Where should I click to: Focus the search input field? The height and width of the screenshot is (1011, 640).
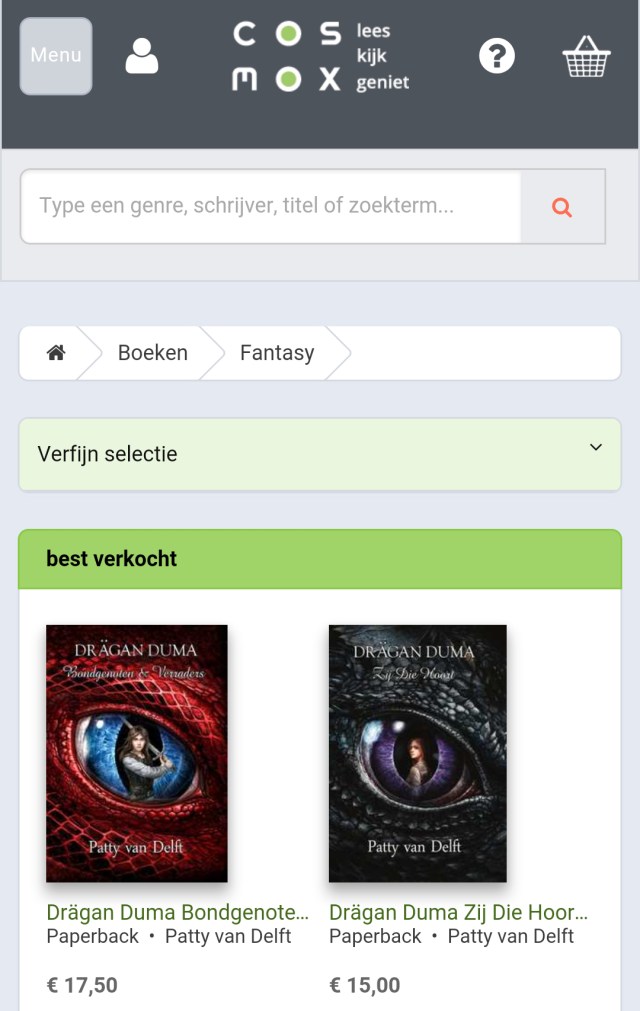[271, 206]
